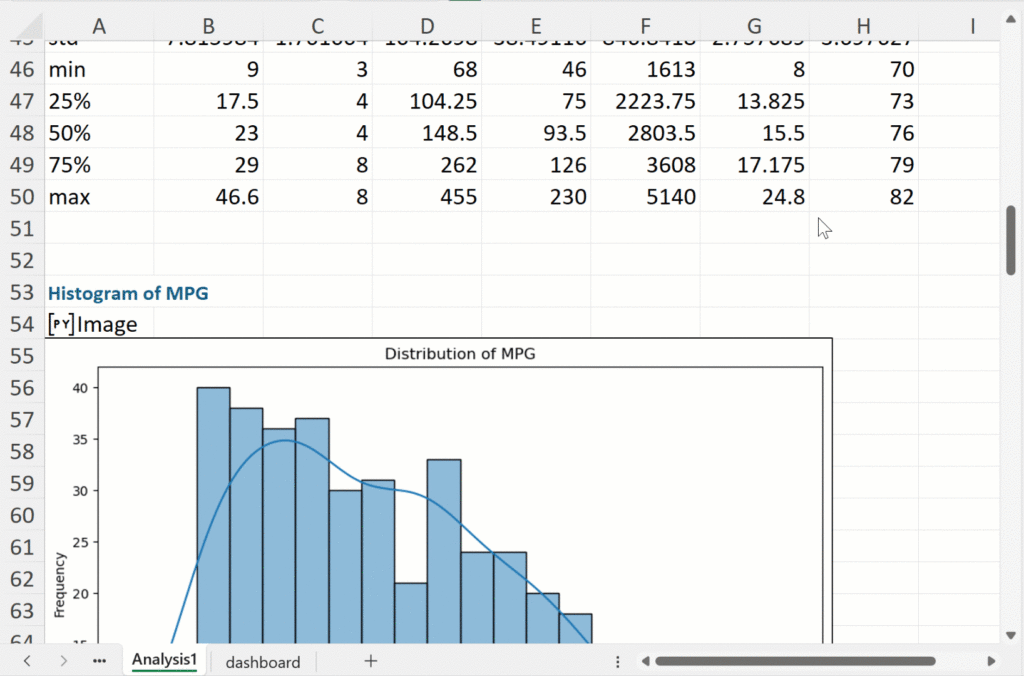The width and height of the screenshot is (1024, 676).
Task: Click the horizontal scrollbar right arrow
Action: point(991,661)
